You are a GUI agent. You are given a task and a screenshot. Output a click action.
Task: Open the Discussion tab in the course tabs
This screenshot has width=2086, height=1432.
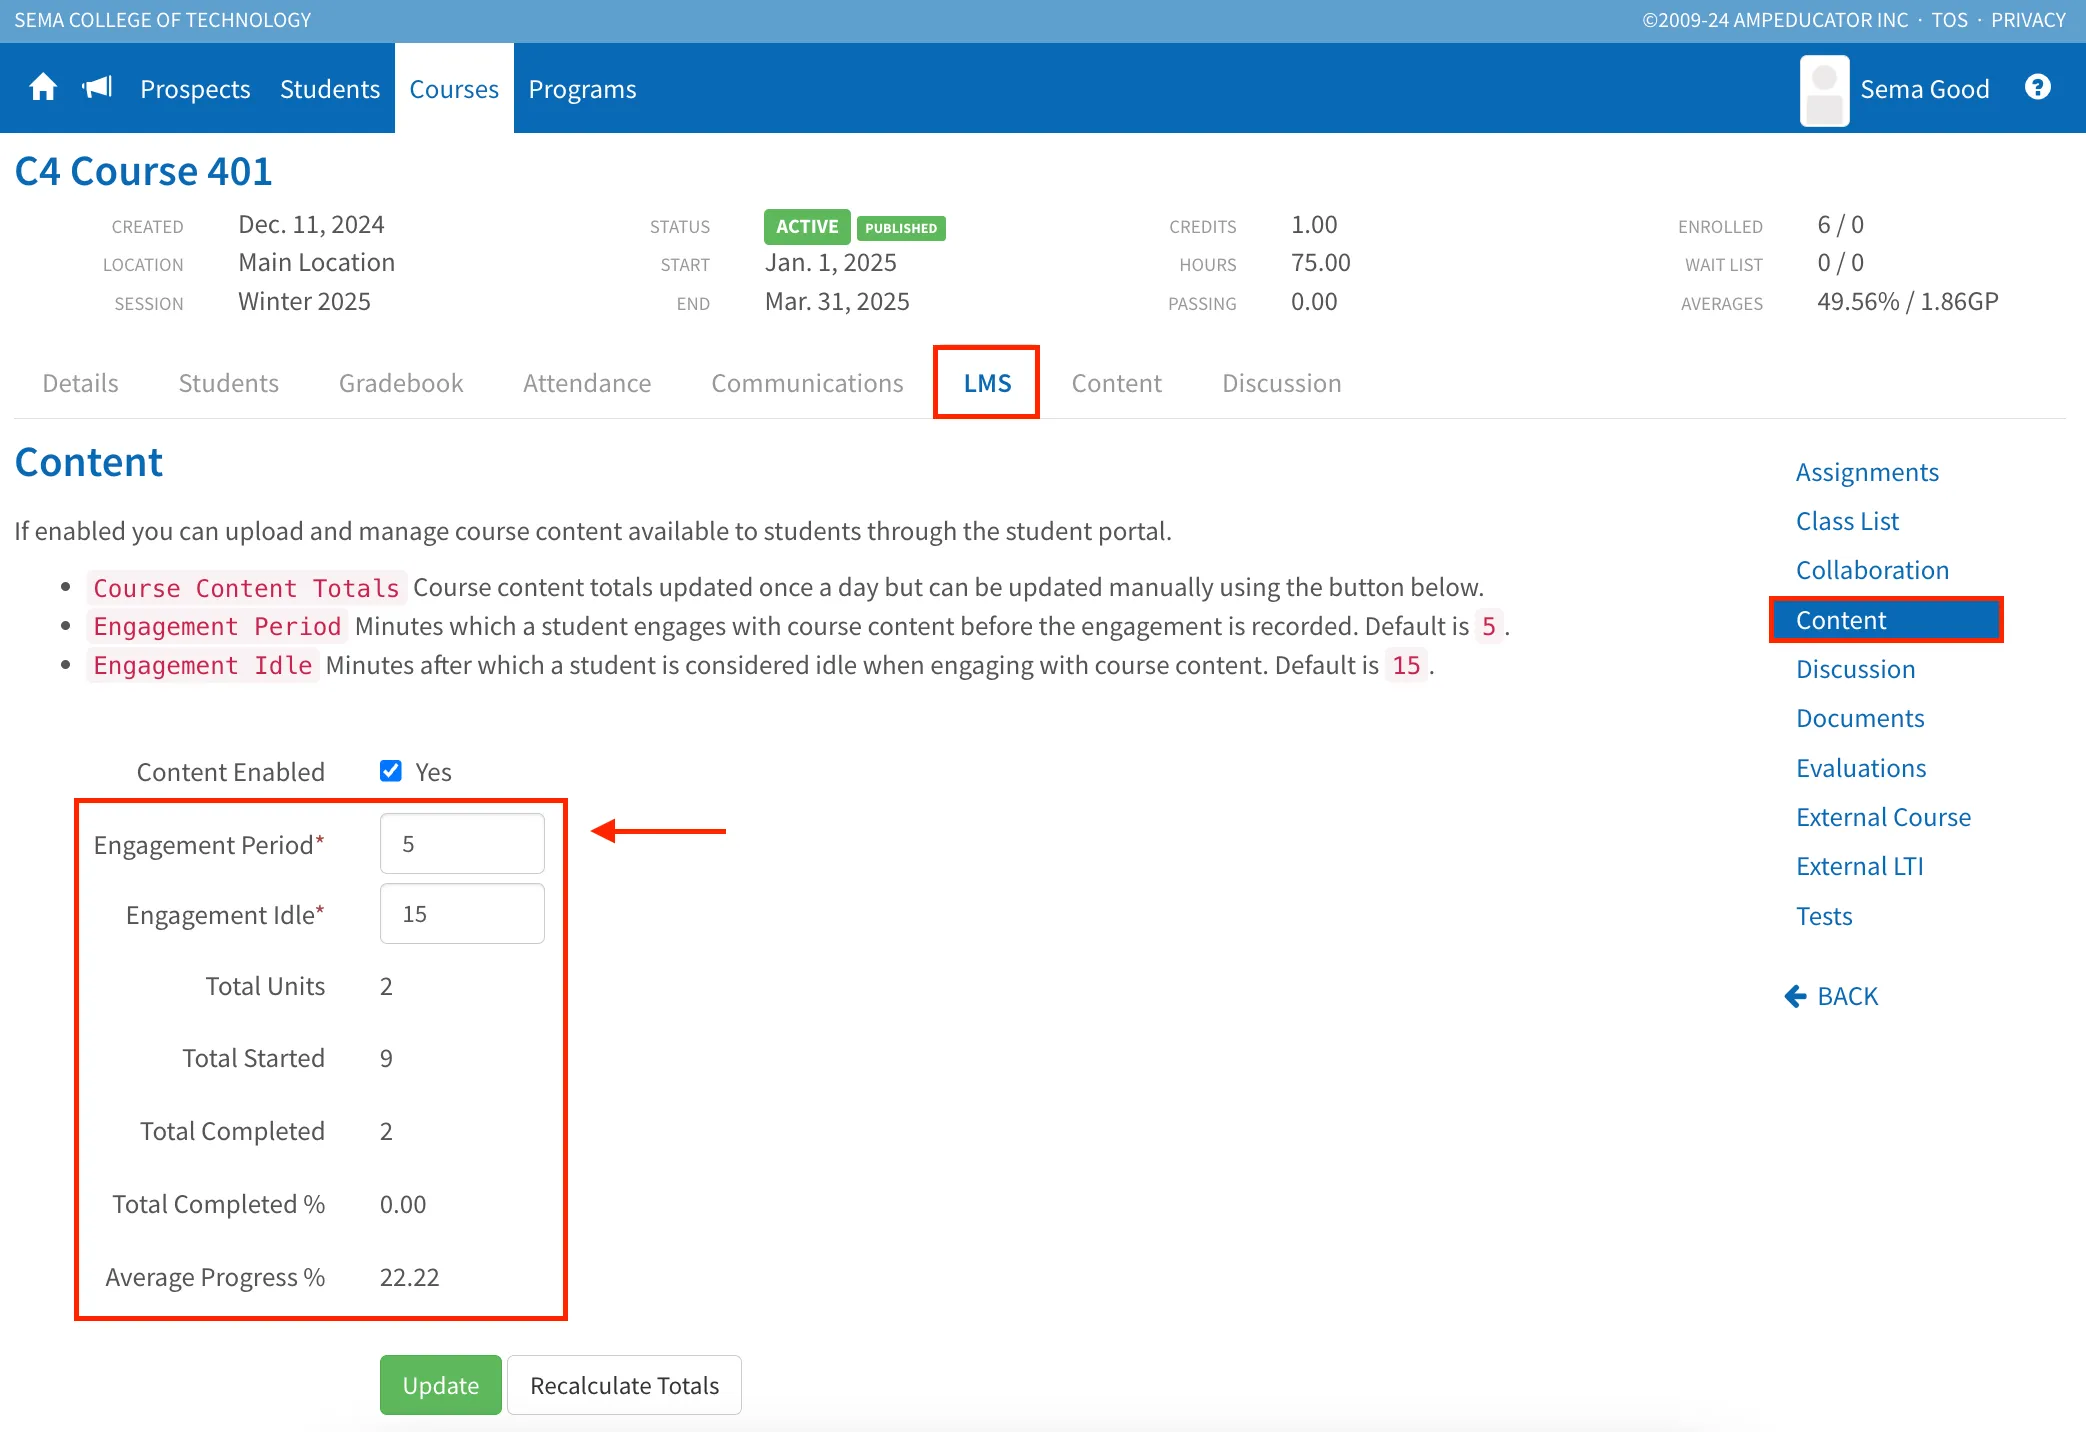[x=1282, y=383]
